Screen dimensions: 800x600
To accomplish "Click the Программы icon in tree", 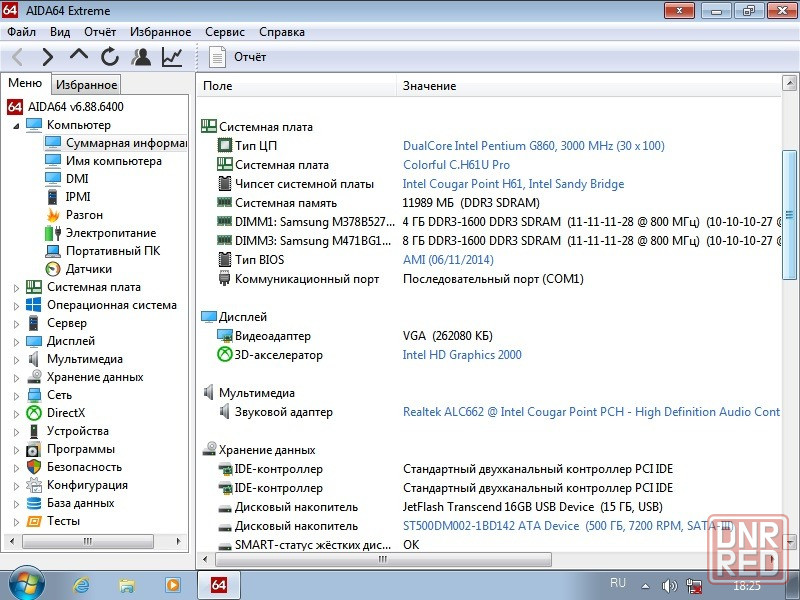I will point(34,449).
